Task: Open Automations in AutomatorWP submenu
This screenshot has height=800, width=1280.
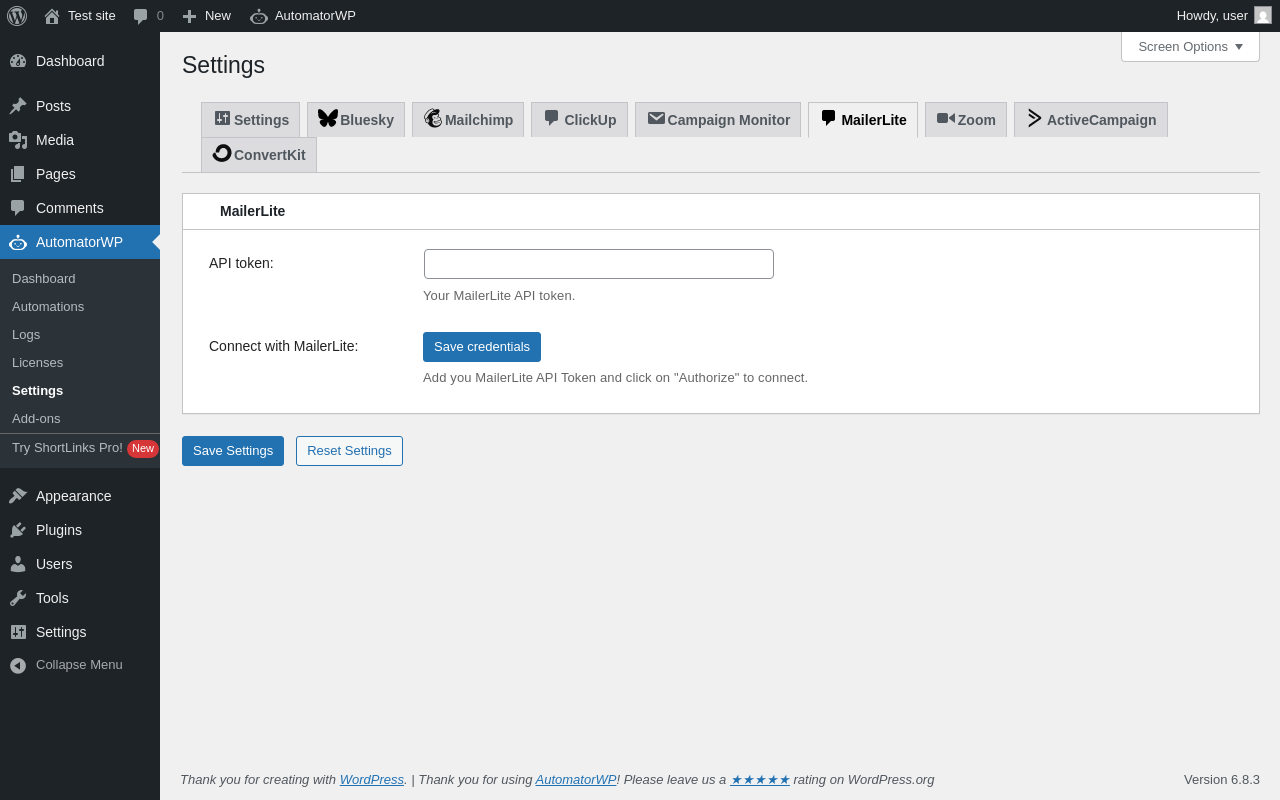Action: point(48,307)
